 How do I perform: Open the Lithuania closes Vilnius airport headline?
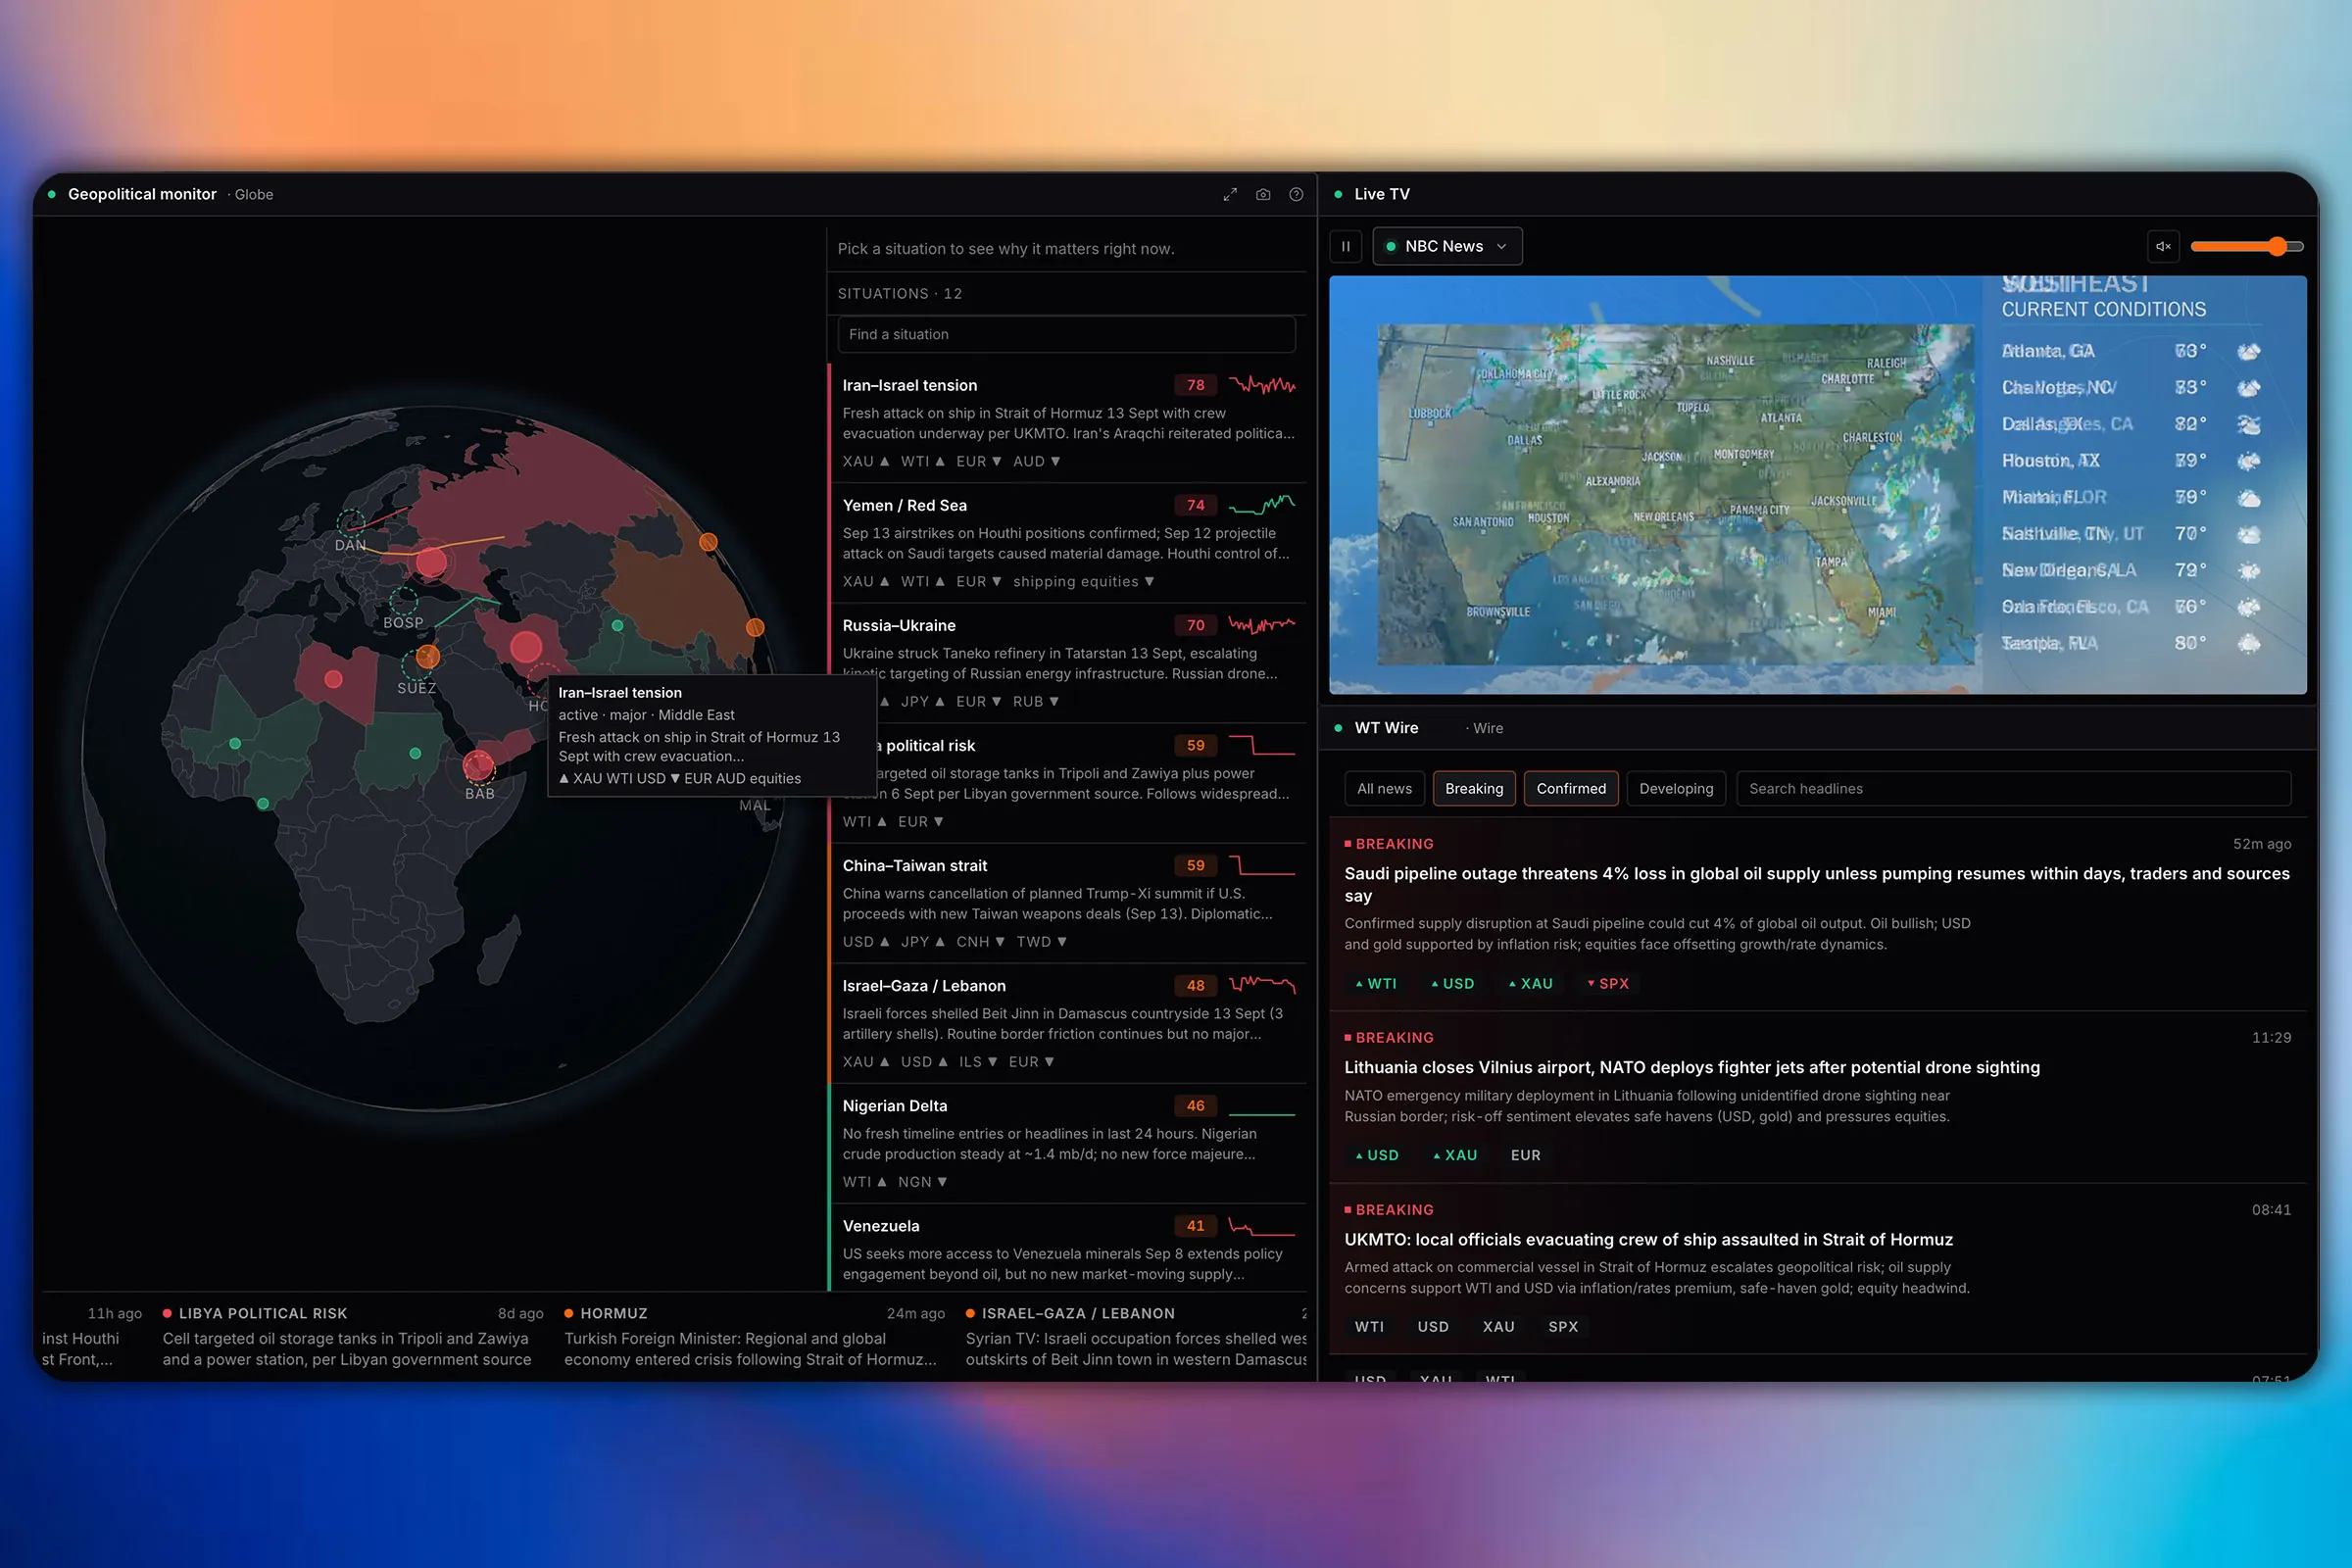1692,1067
